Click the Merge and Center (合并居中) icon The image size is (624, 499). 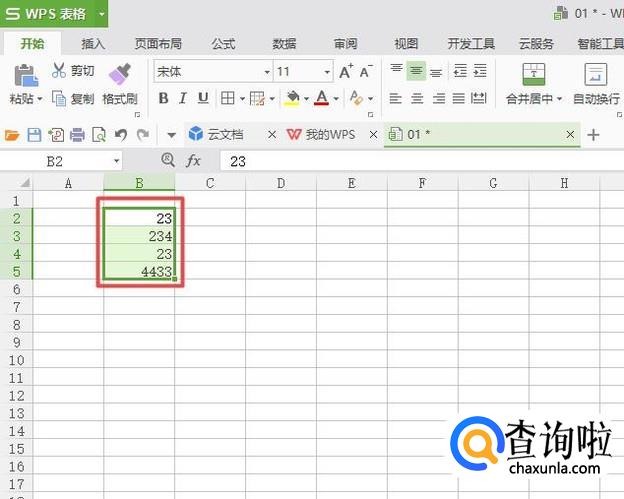534,74
